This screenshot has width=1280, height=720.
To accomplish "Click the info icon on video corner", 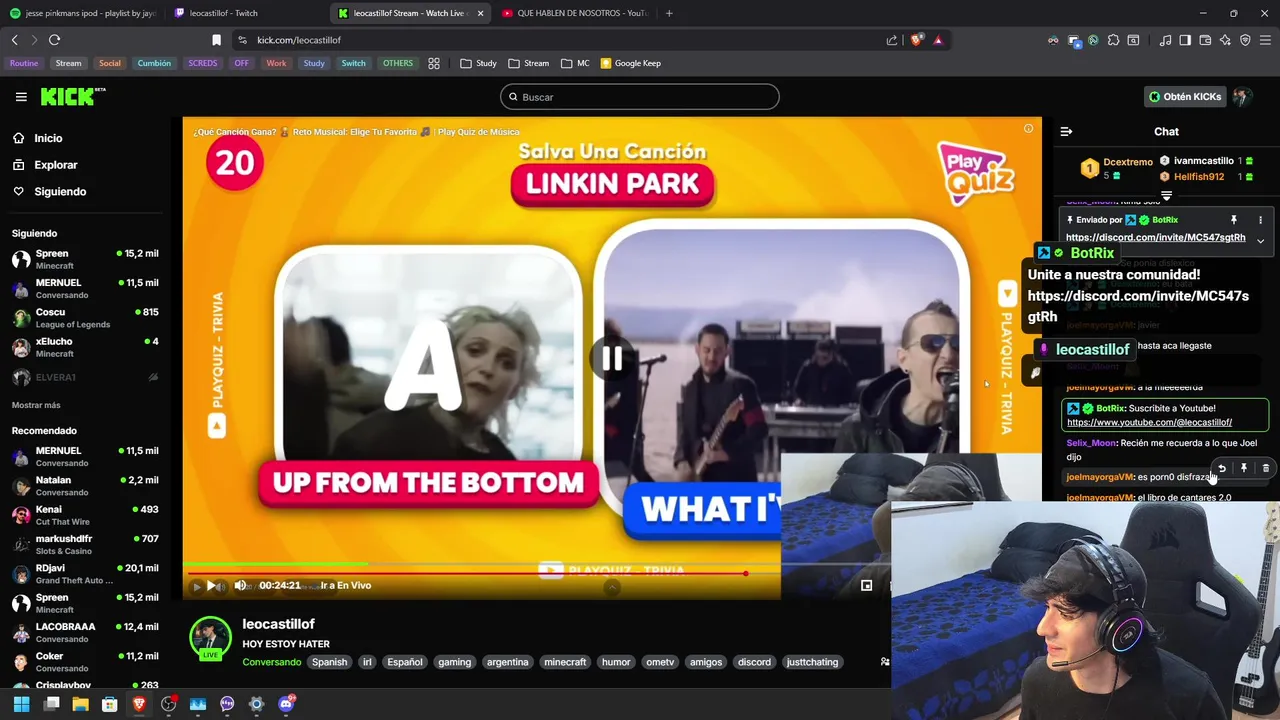I will coord(1028,129).
